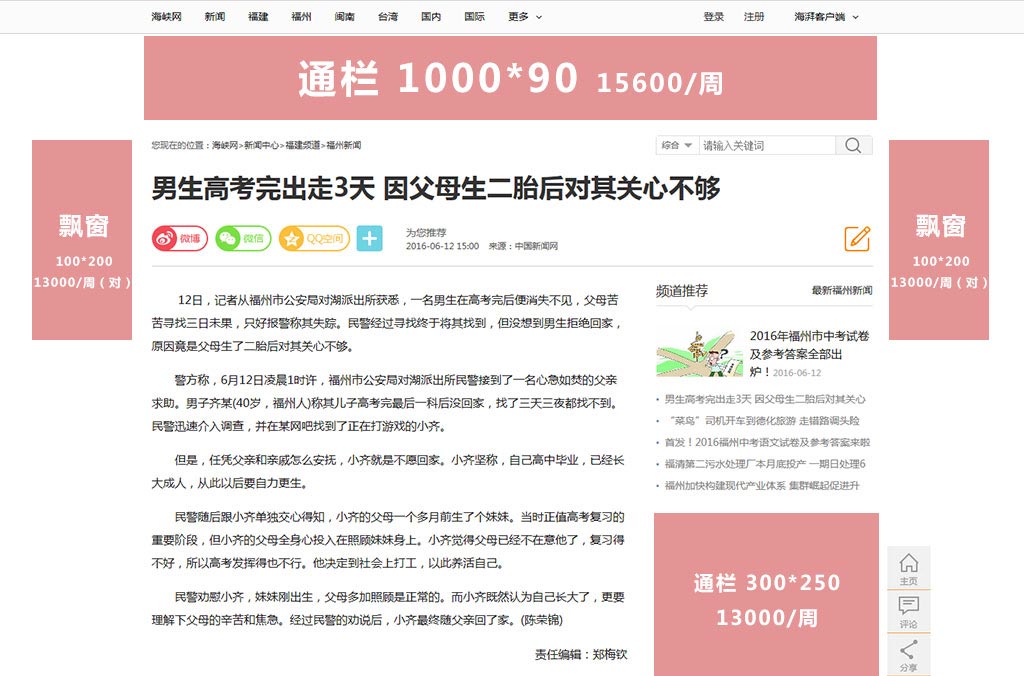Image resolution: width=1024 pixels, height=676 pixels.
Task: Share article to QQ空间
Action: point(314,239)
